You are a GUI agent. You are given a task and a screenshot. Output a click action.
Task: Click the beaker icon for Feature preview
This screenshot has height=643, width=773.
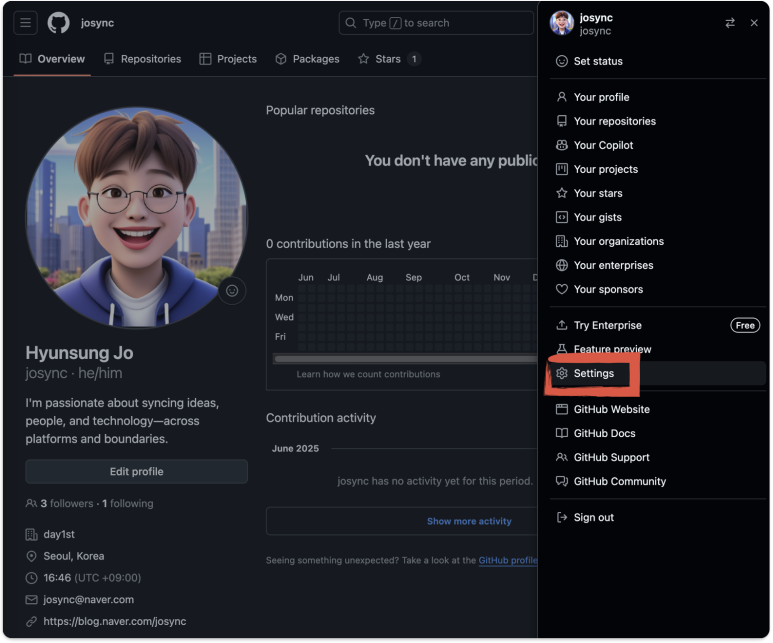tap(562, 349)
